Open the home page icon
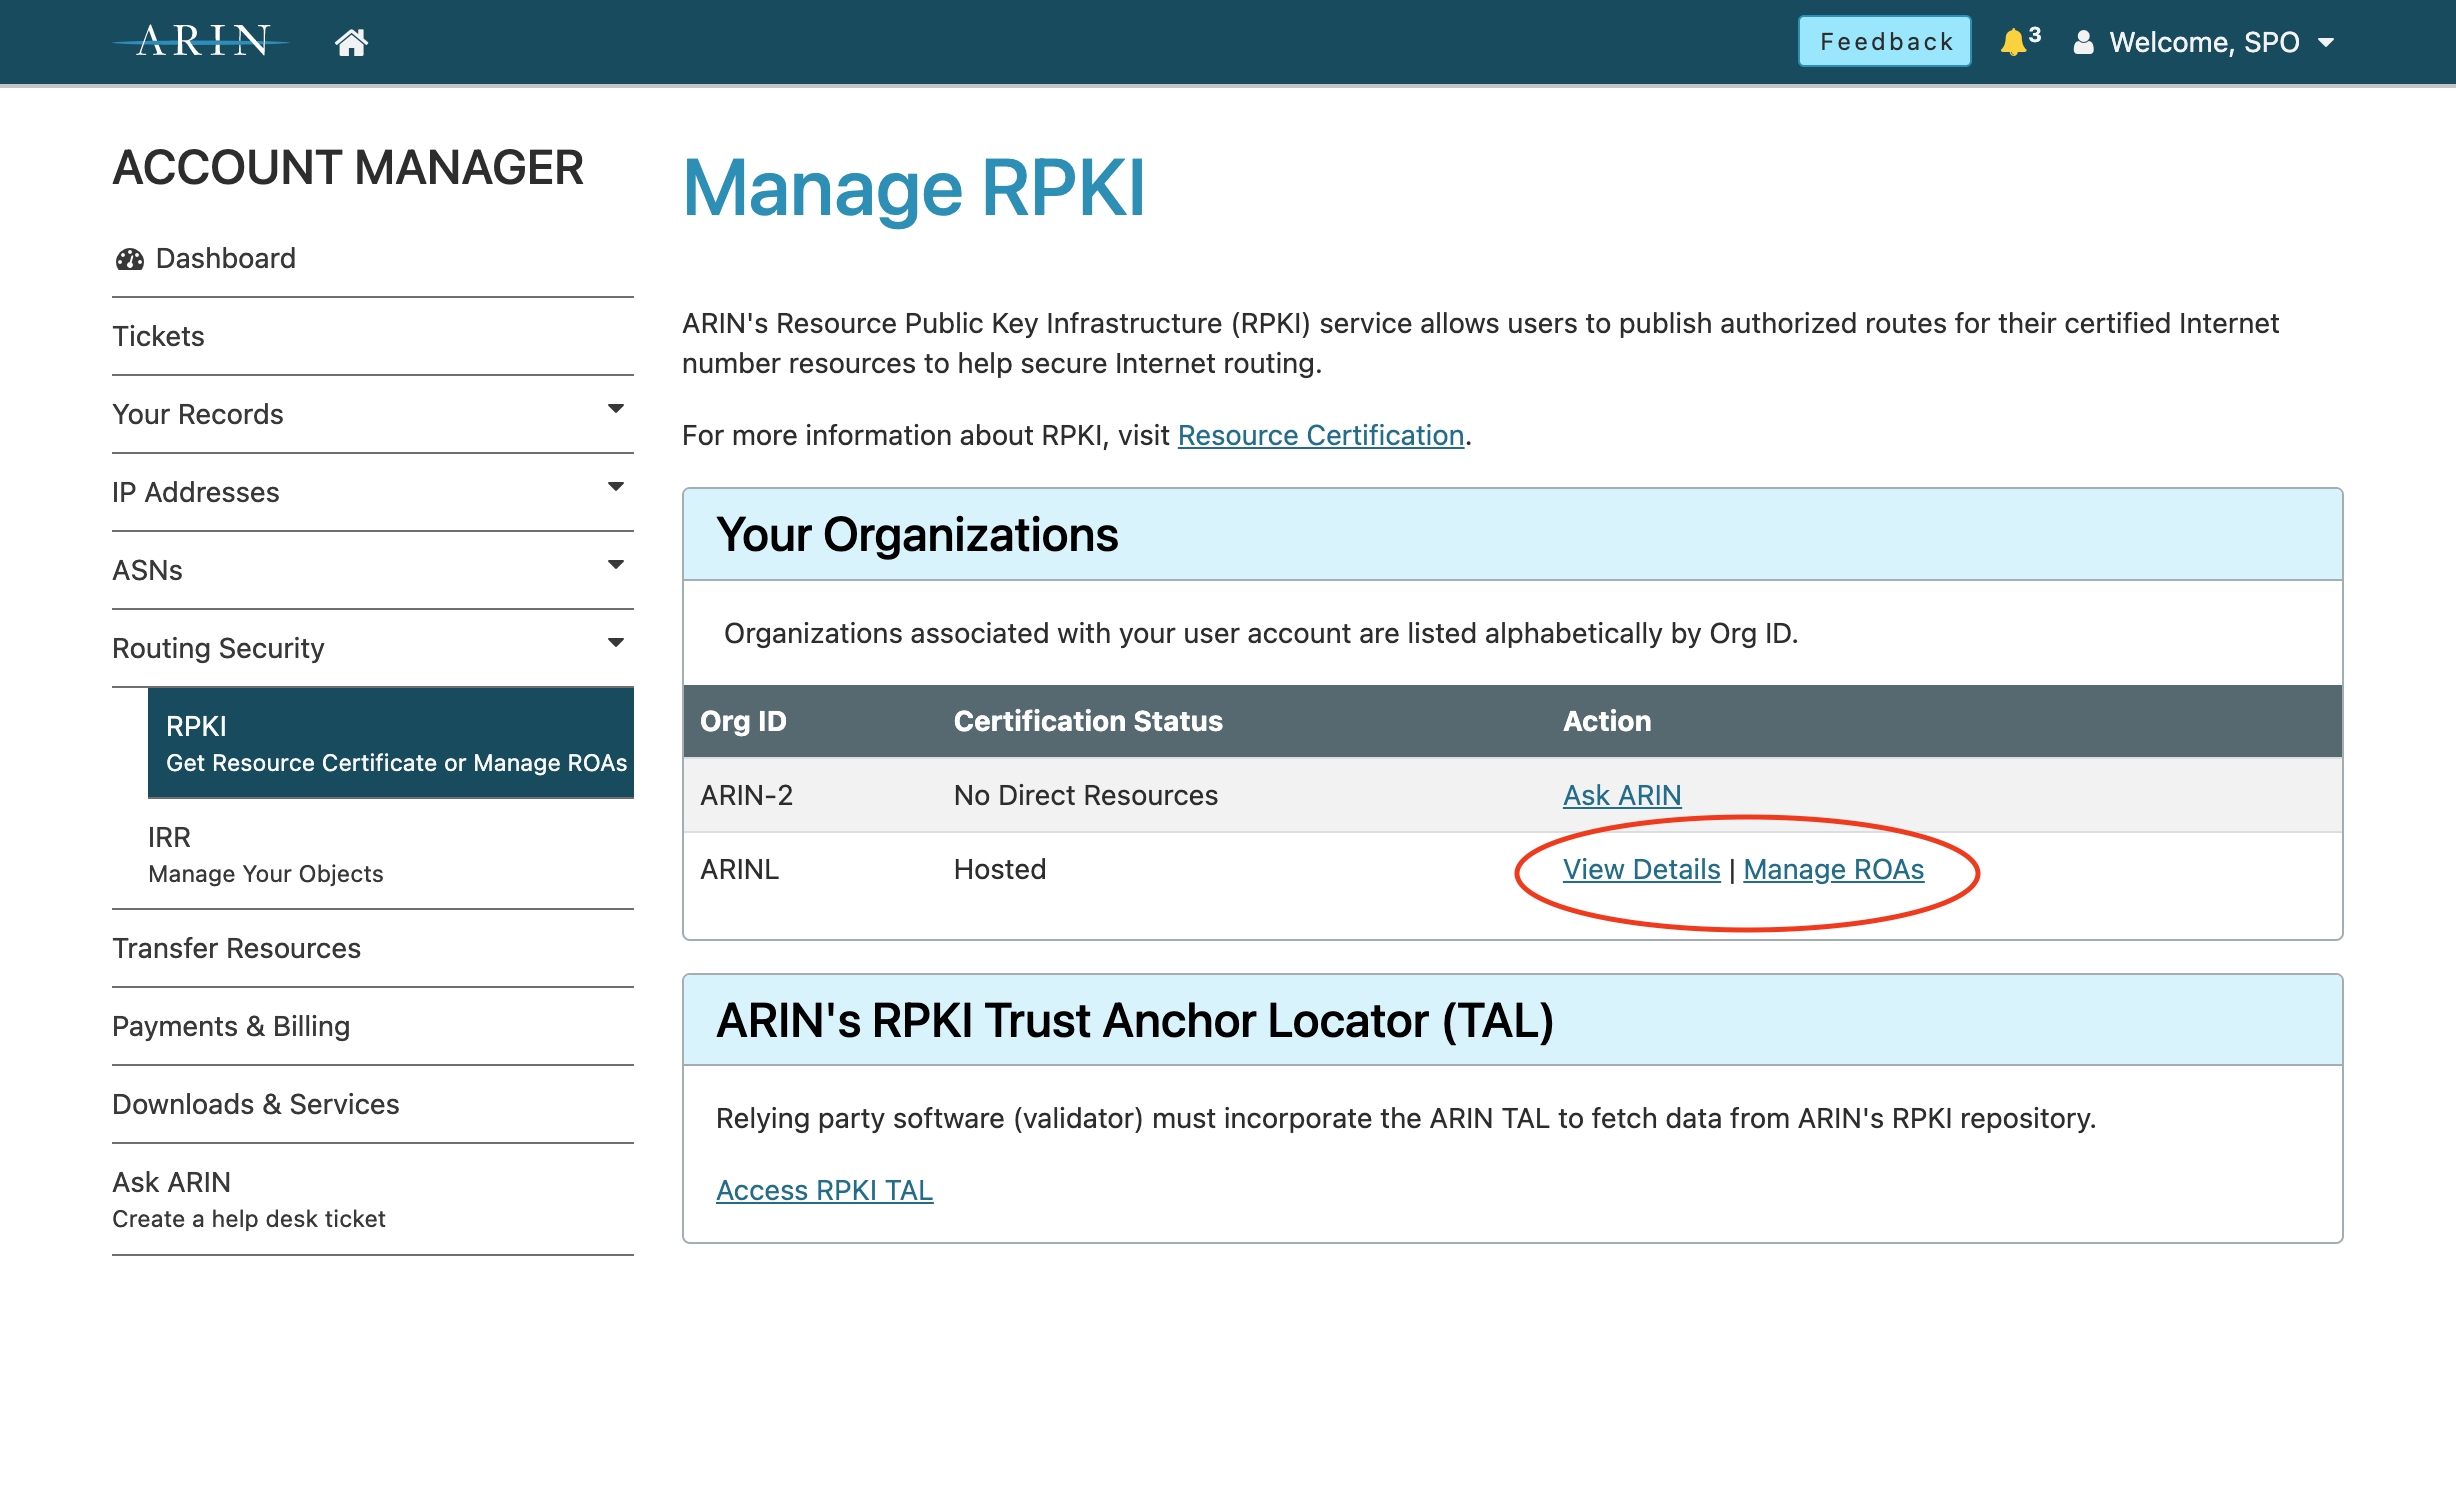Screen dimensions: 2456x1488 coord(351,42)
